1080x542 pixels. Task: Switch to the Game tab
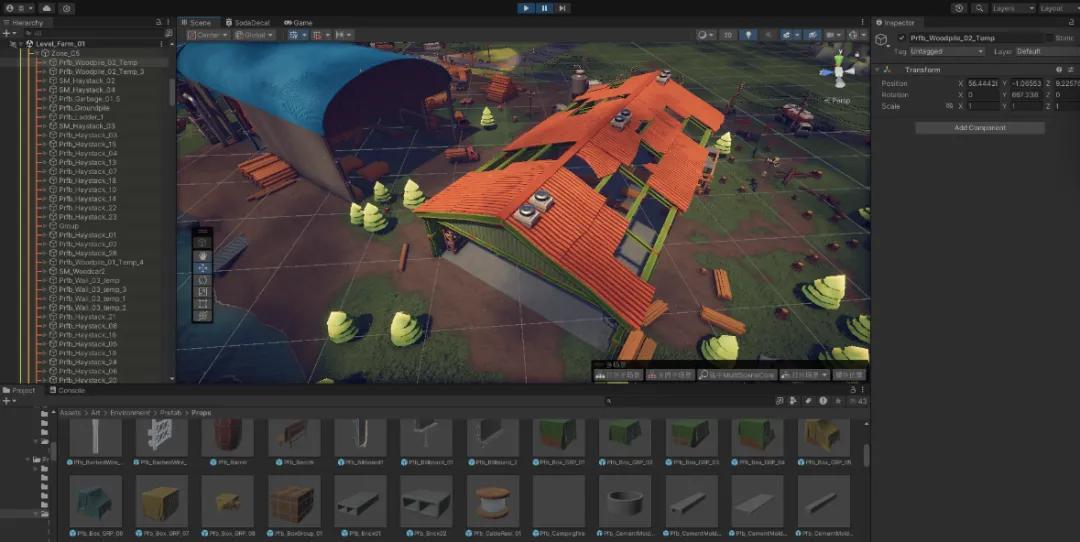[x=298, y=22]
